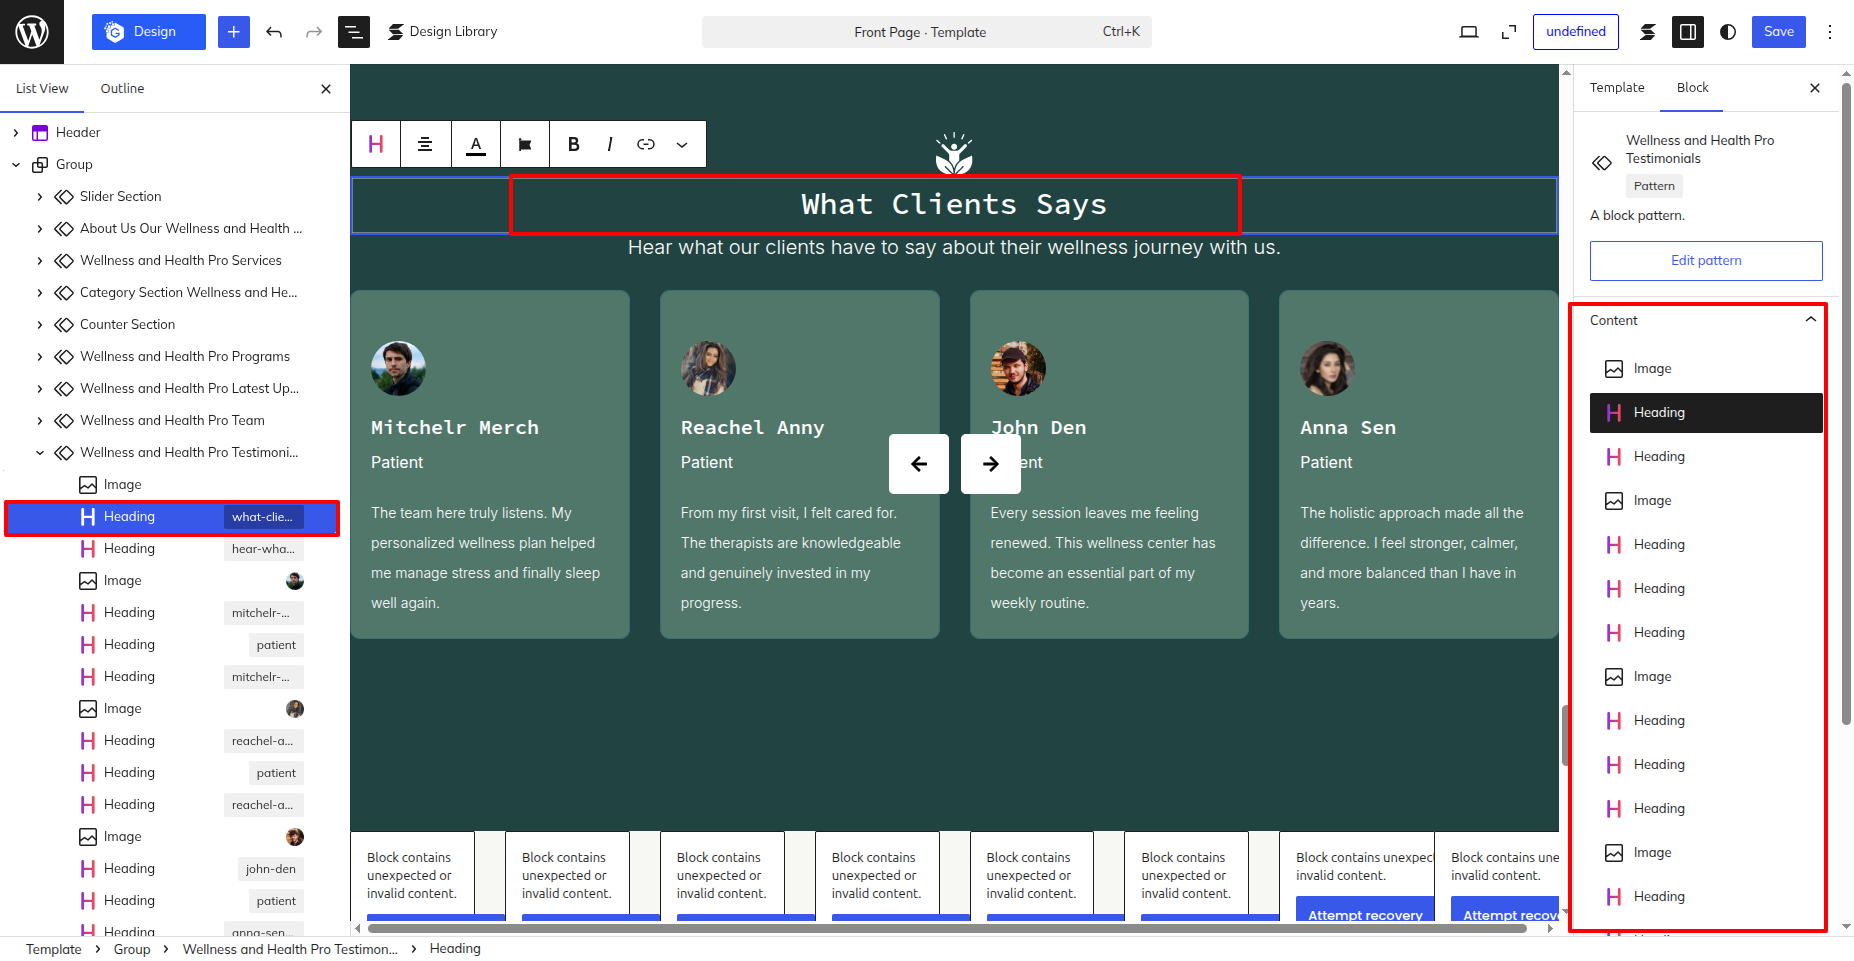
Task: Switch to the Outline tab
Action: (x=122, y=88)
